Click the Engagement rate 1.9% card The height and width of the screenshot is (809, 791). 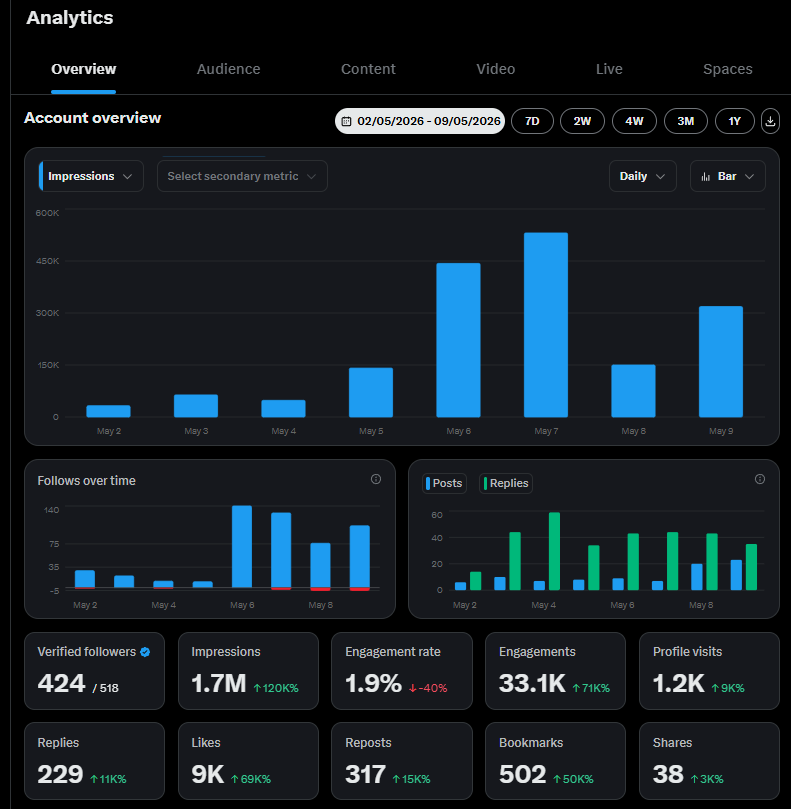[x=401, y=671]
